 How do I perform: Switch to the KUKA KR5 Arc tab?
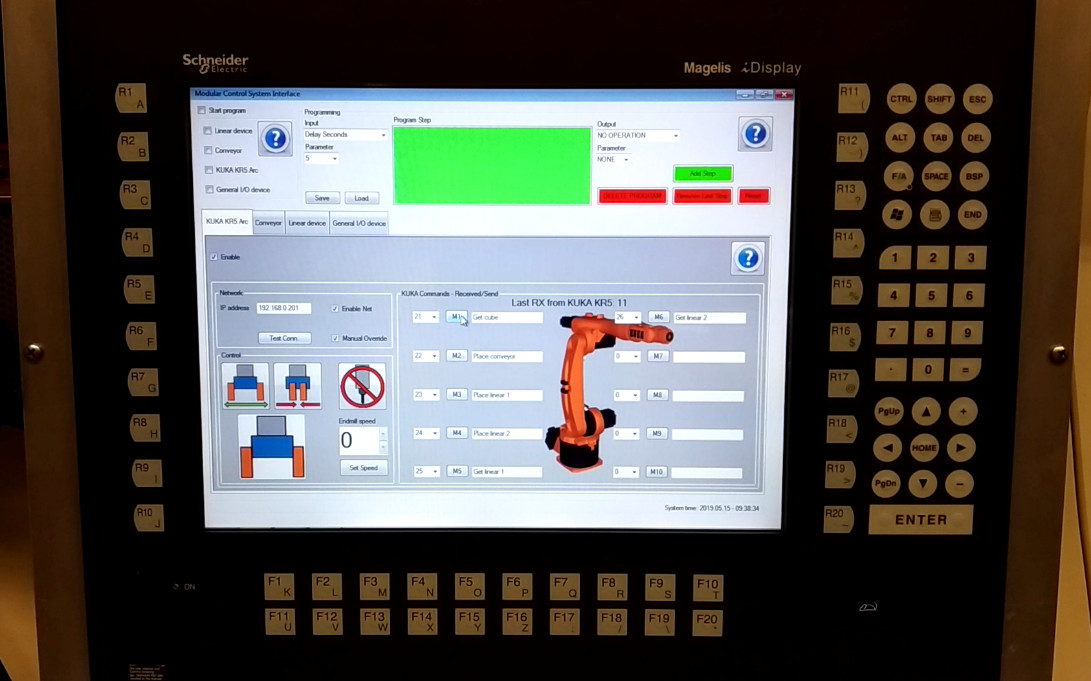pyautogui.click(x=227, y=221)
